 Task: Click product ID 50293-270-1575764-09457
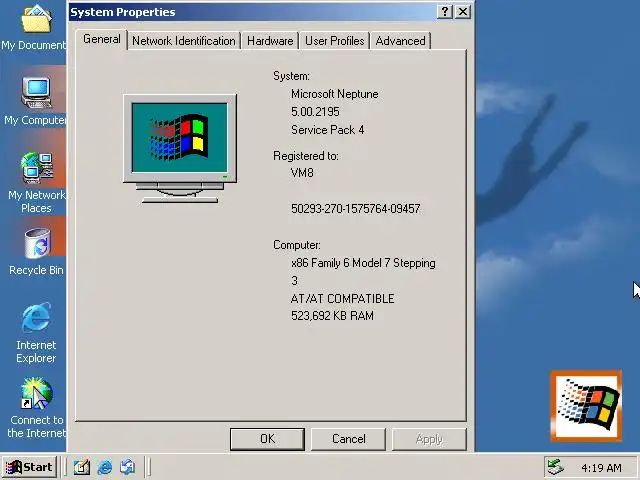click(356, 209)
